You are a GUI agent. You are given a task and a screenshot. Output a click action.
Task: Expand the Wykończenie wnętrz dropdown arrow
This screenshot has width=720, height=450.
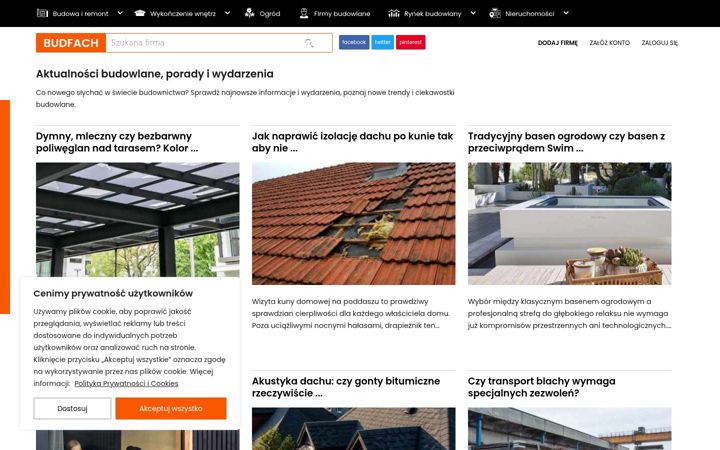(227, 13)
